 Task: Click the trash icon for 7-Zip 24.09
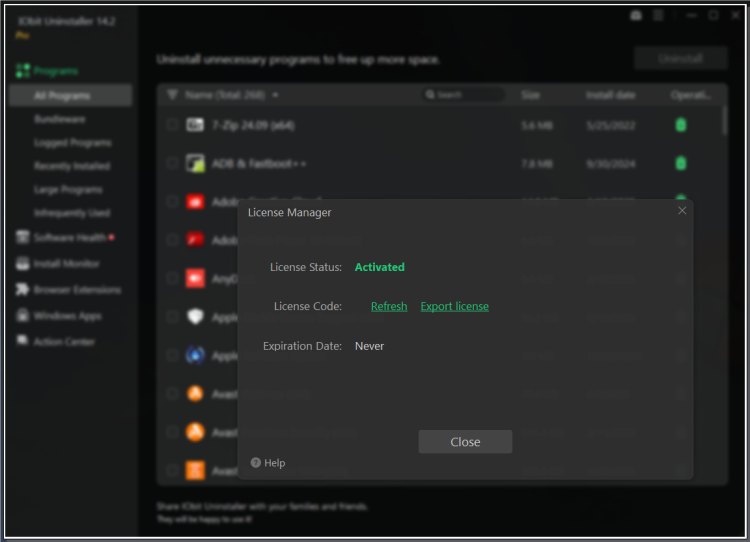[681, 125]
